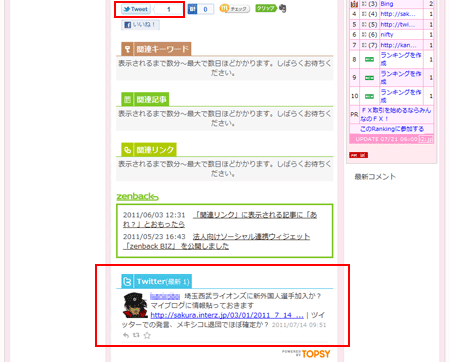Open the zenback post dated 2011/06/03 12:31
450x362 pixels.
pyautogui.click(x=220, y=220)
